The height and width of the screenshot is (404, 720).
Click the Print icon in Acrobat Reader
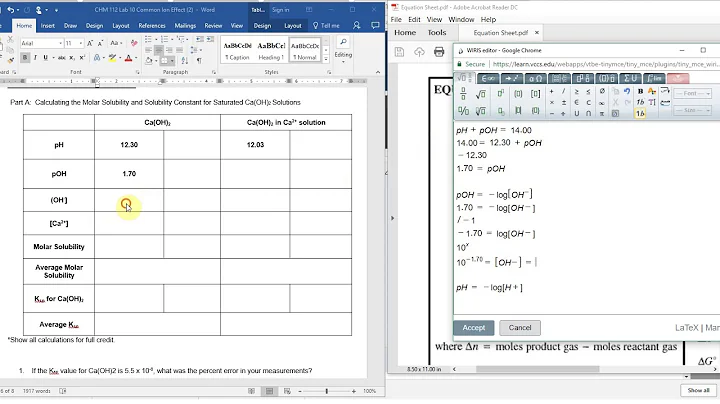(x=439, y=52)
